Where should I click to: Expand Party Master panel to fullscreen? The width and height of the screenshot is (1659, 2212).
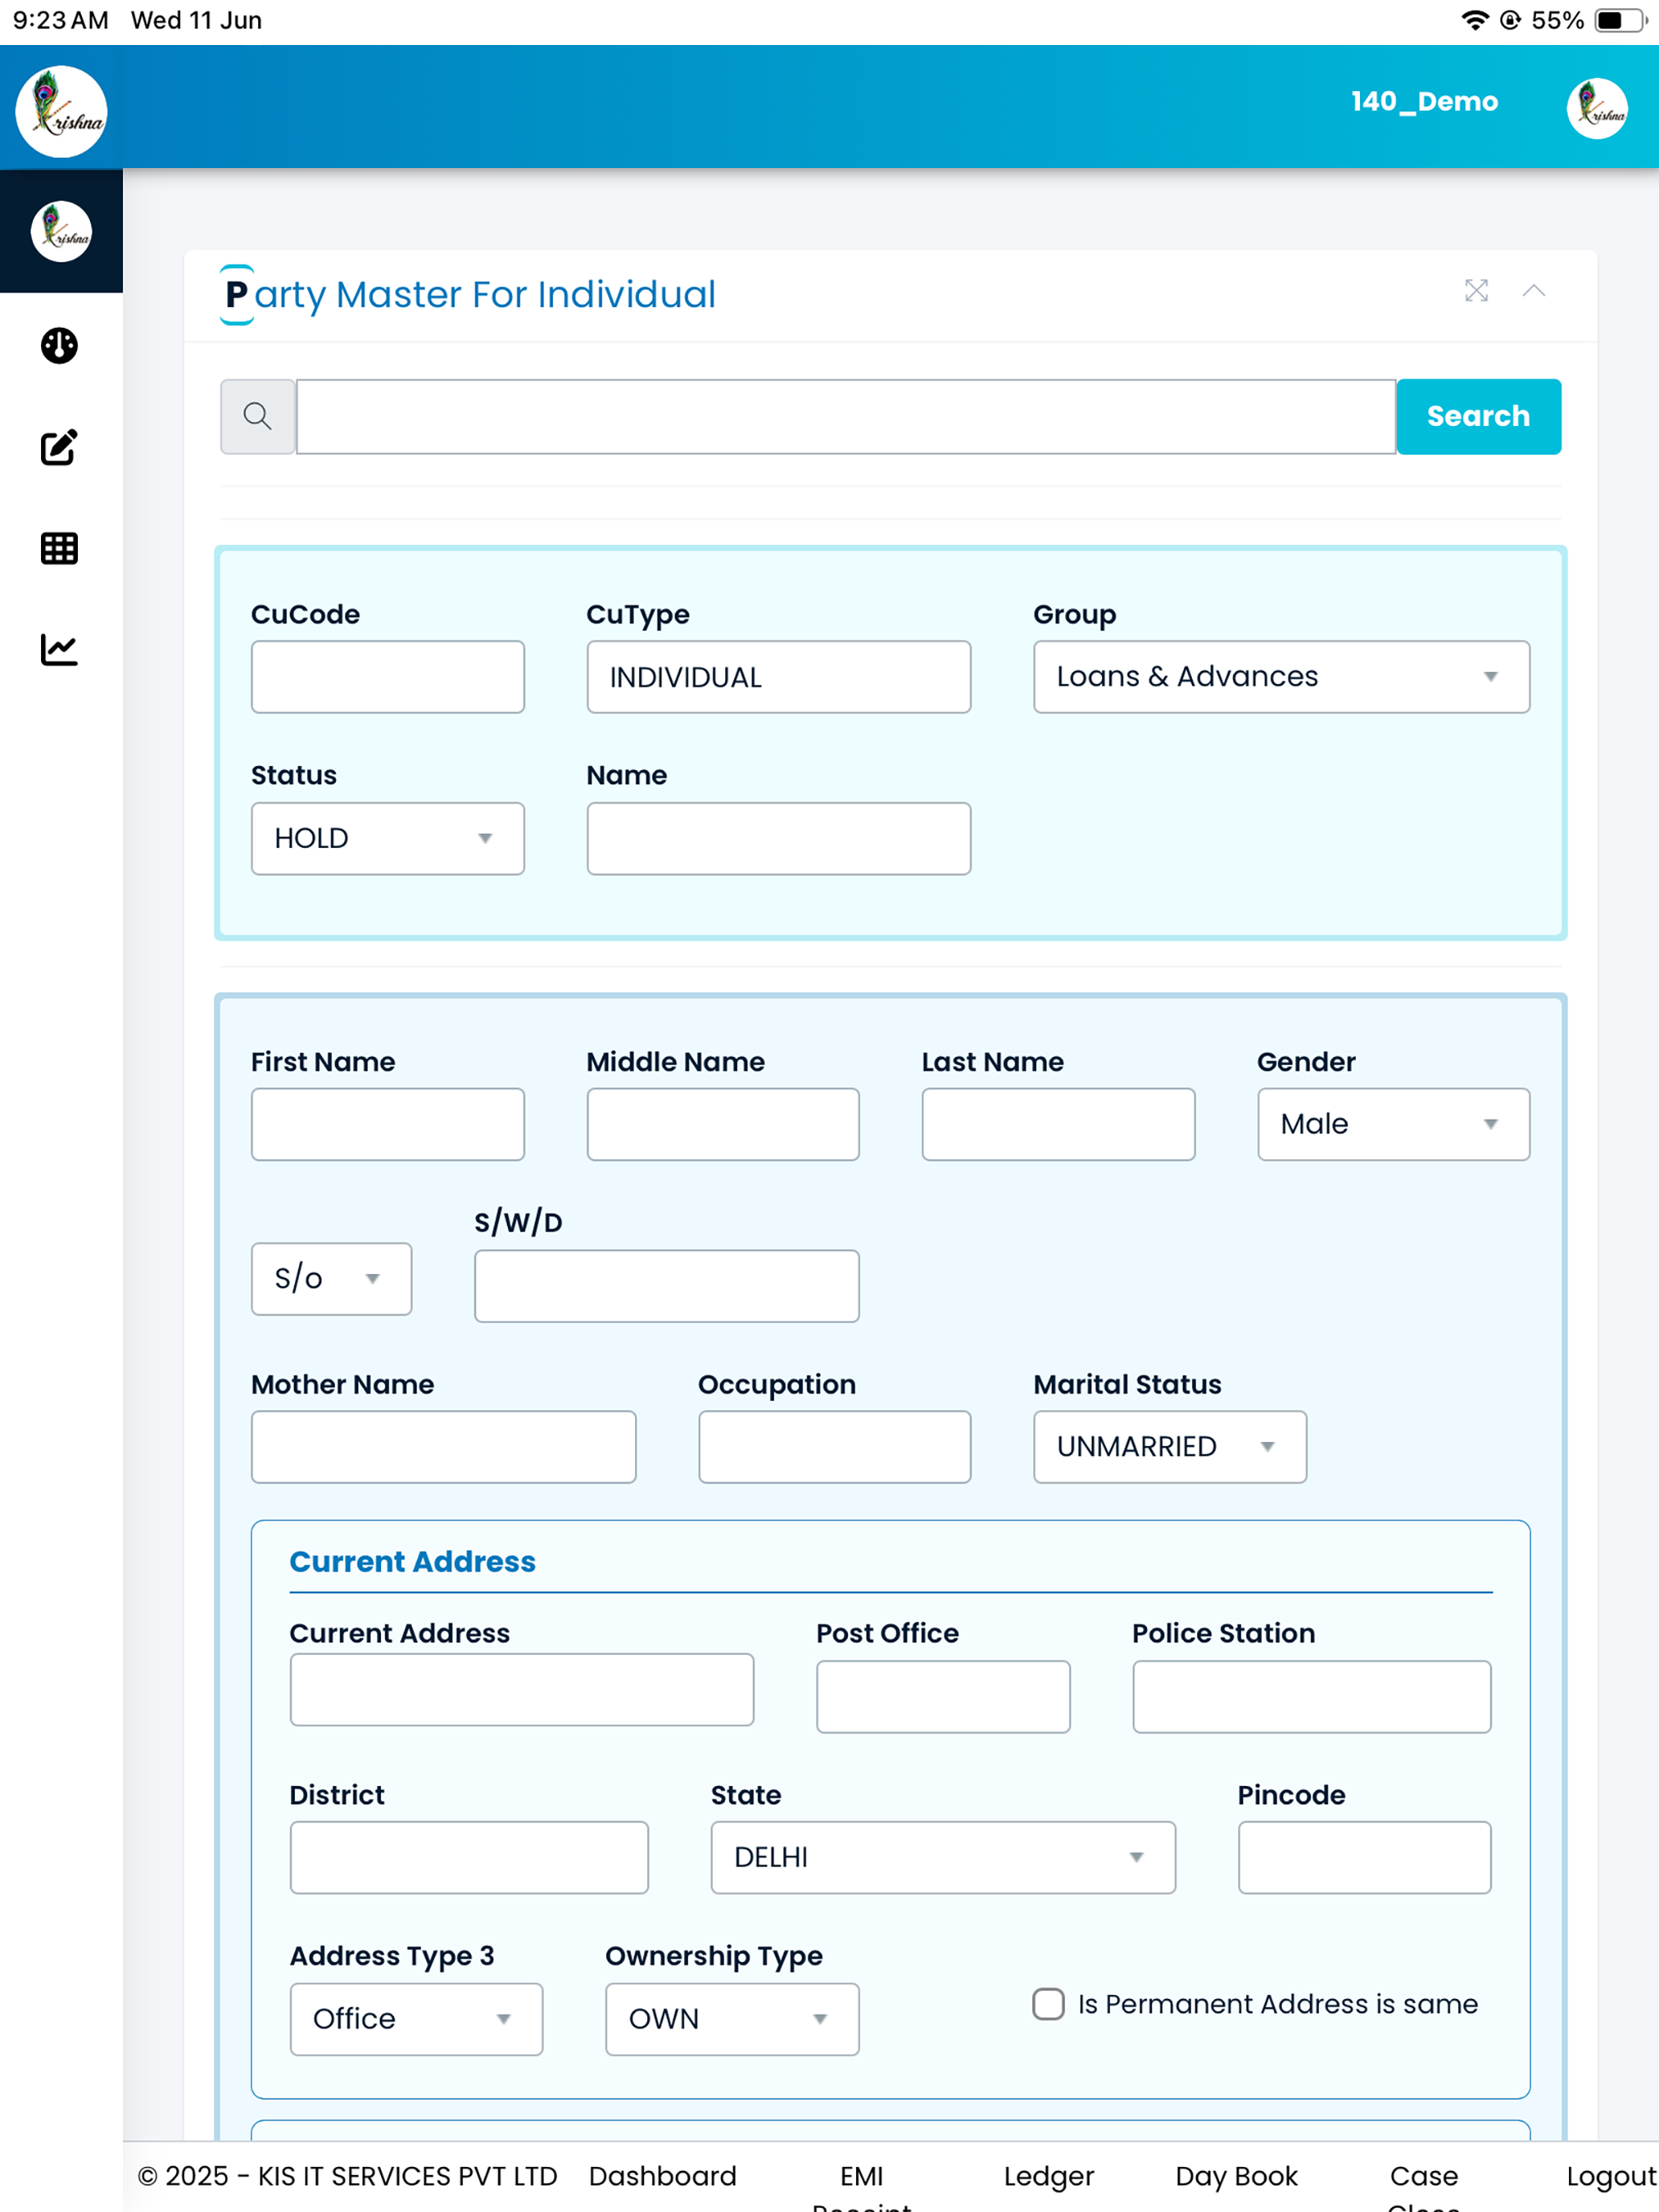click(1476, 290)
